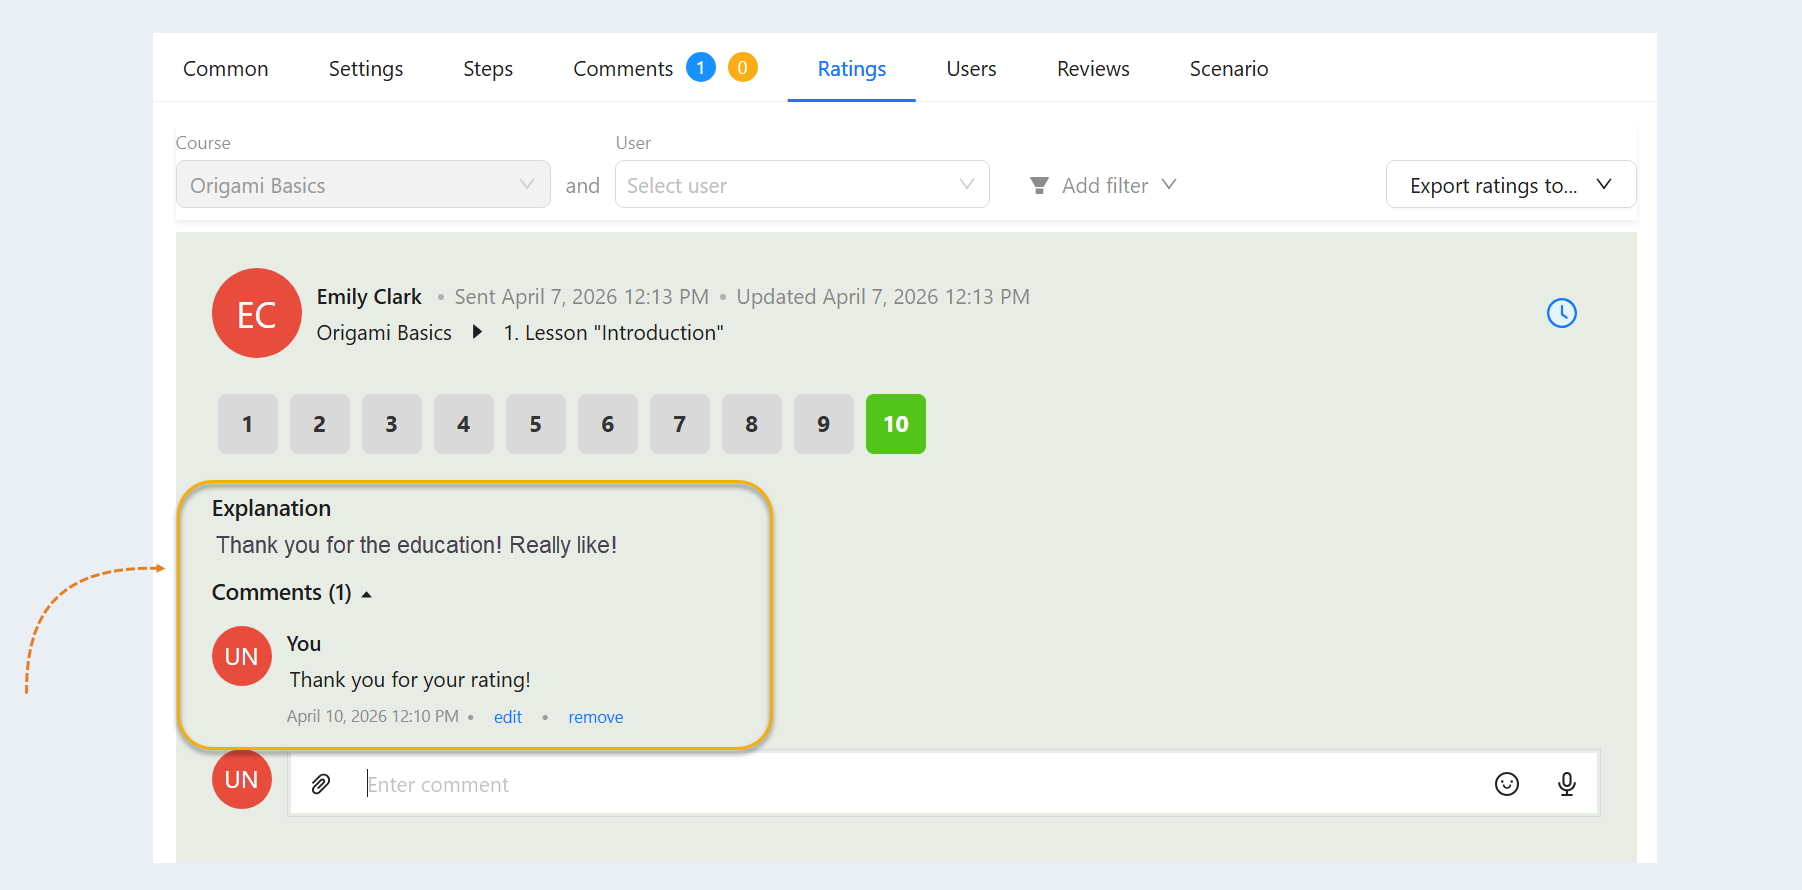This screenshot has height=890, width=1802.
Task: Select rating value 9
Action: click(x=824, y=424)
